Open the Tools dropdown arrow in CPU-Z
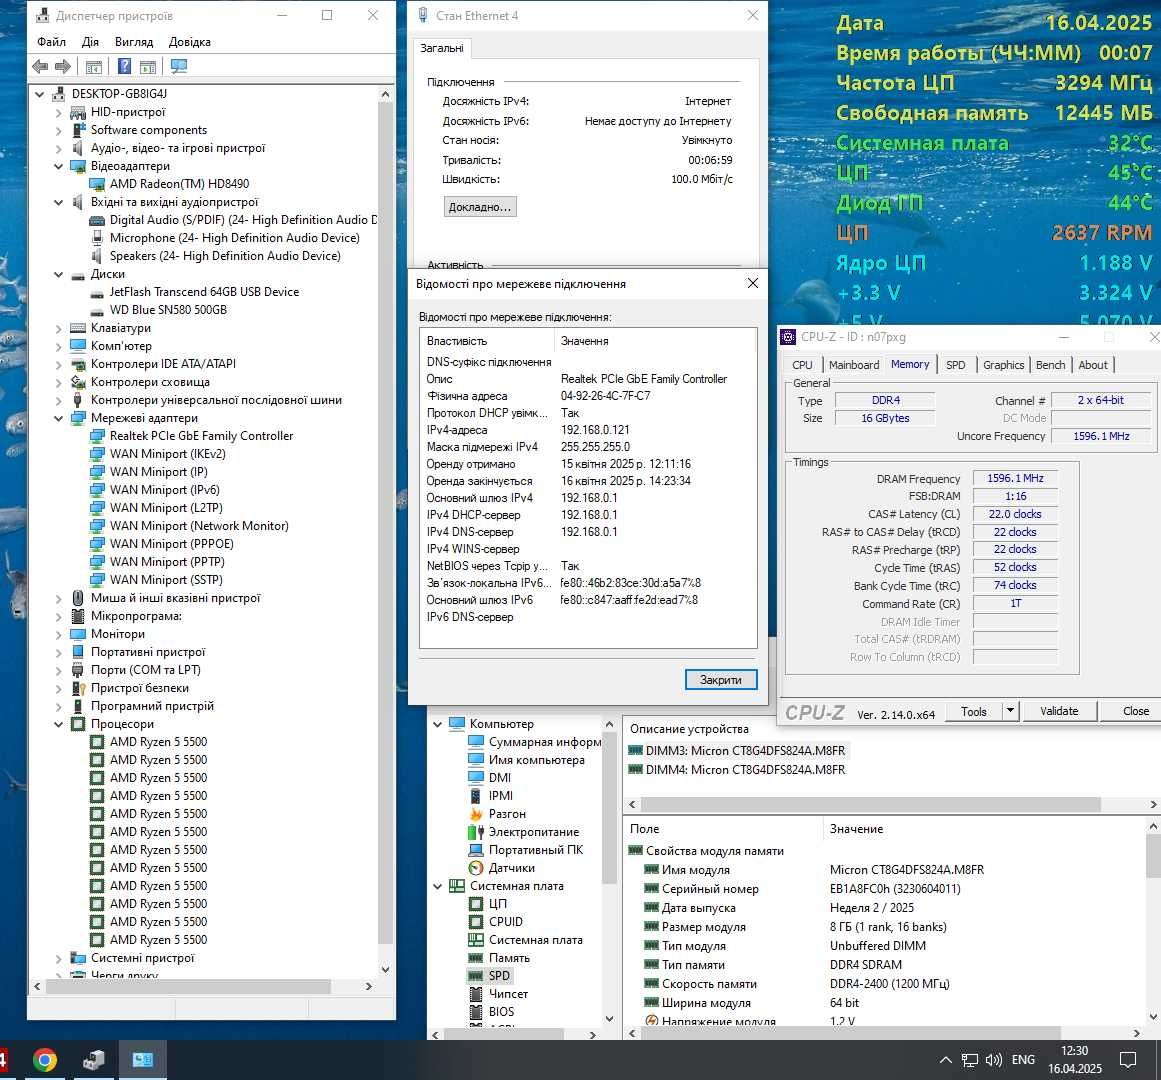The height and width of the screenshot is (1080, 1161). click(1010, 711)
